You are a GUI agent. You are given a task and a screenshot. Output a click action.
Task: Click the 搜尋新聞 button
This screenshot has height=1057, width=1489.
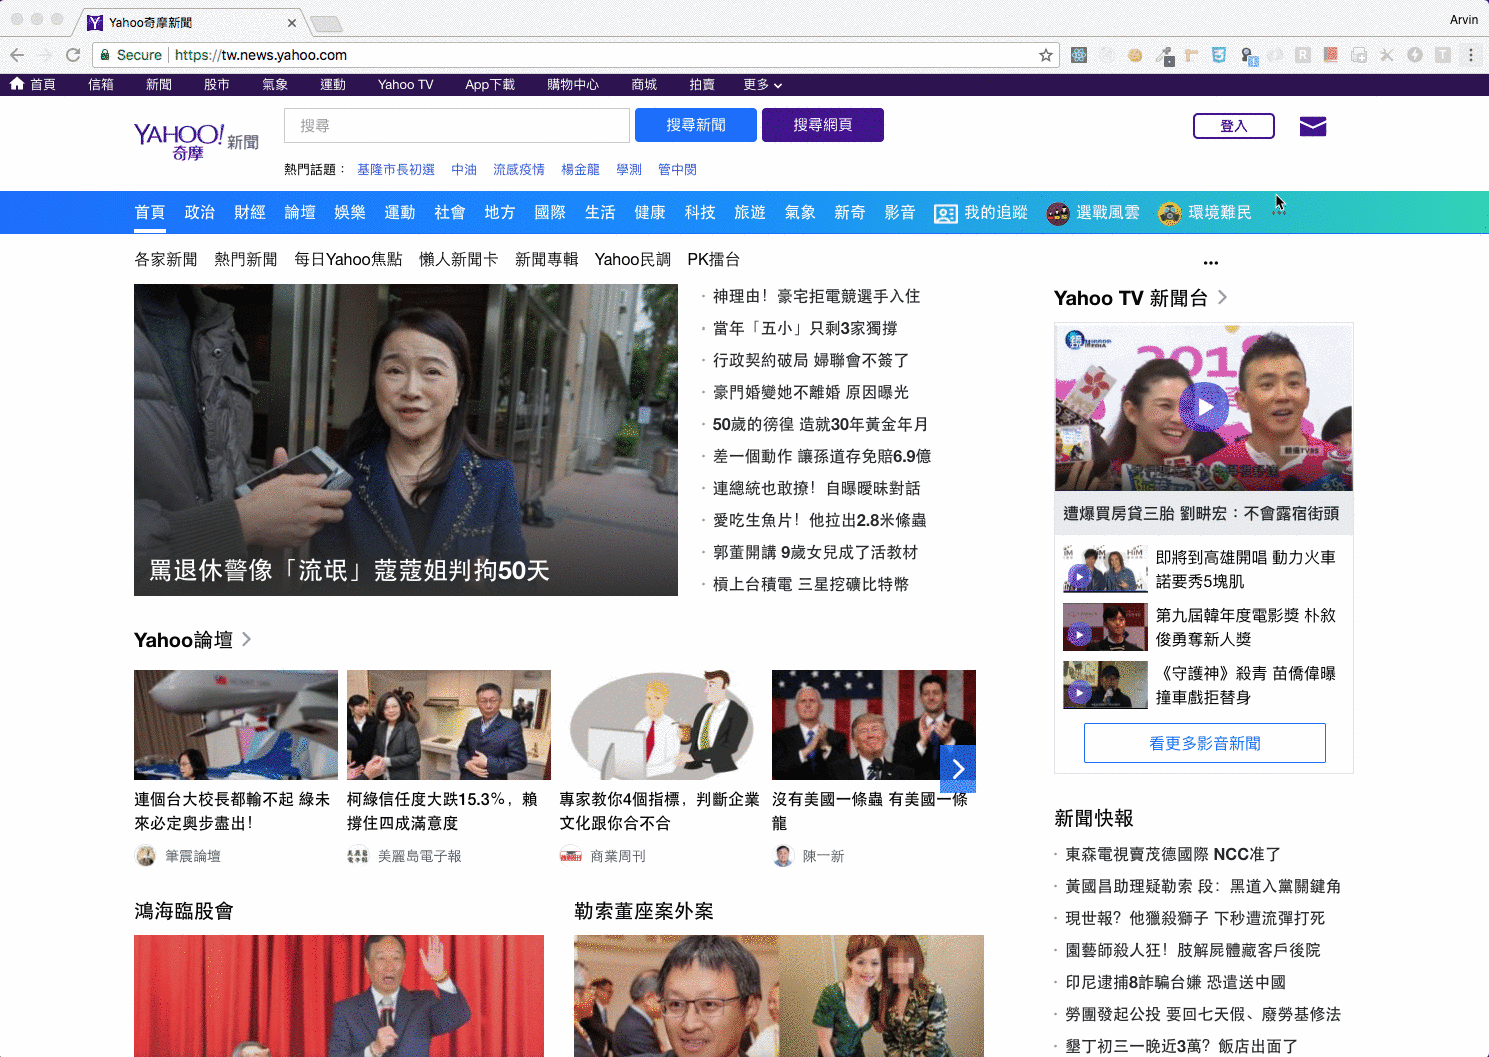[696, 125]
